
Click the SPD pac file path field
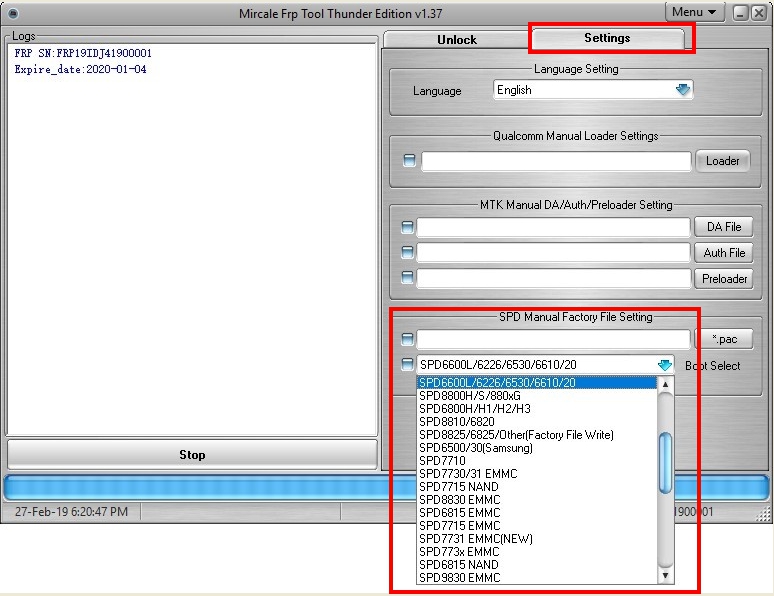tap(553, 339)
